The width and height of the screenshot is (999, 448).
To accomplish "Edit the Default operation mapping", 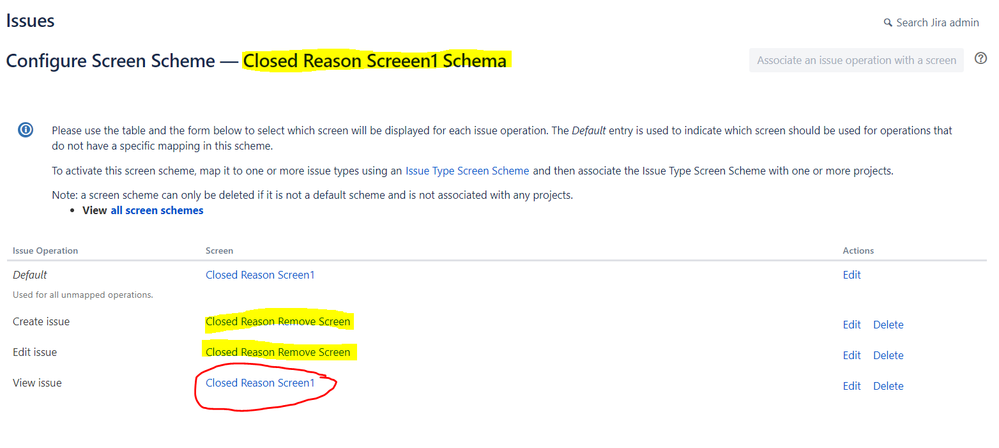I will pos(852,275).
